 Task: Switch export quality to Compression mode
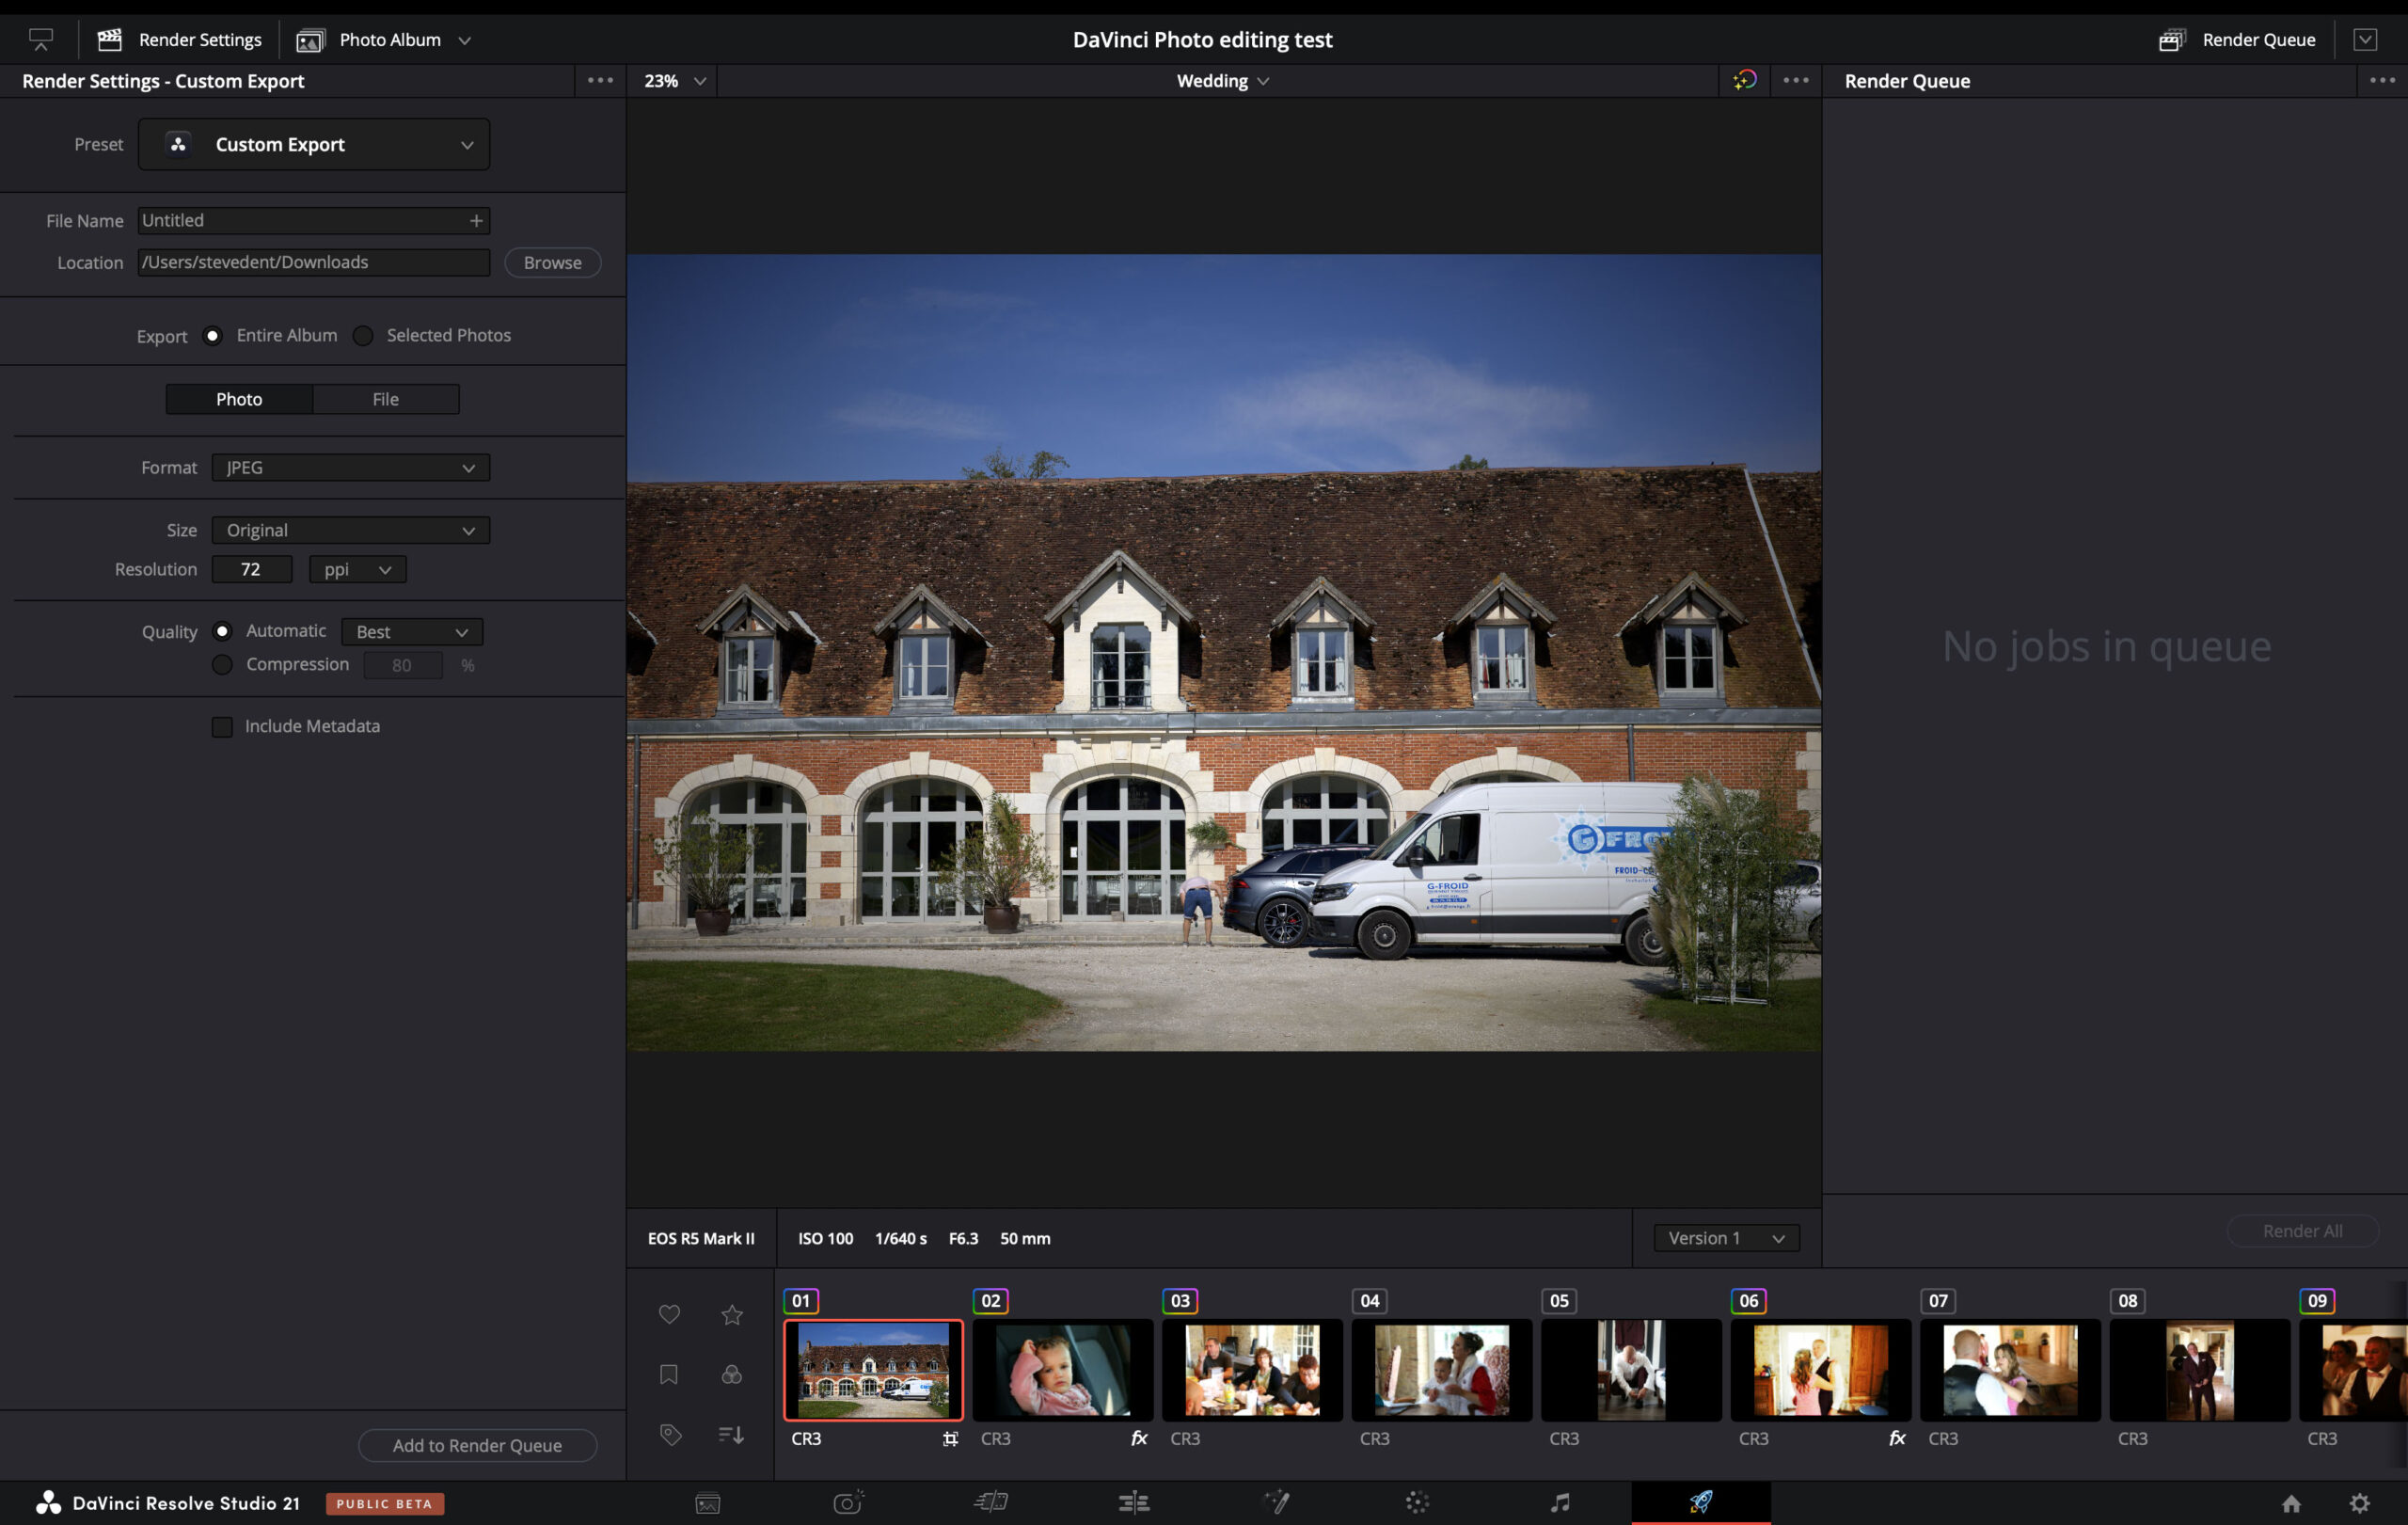coord(222,664)
